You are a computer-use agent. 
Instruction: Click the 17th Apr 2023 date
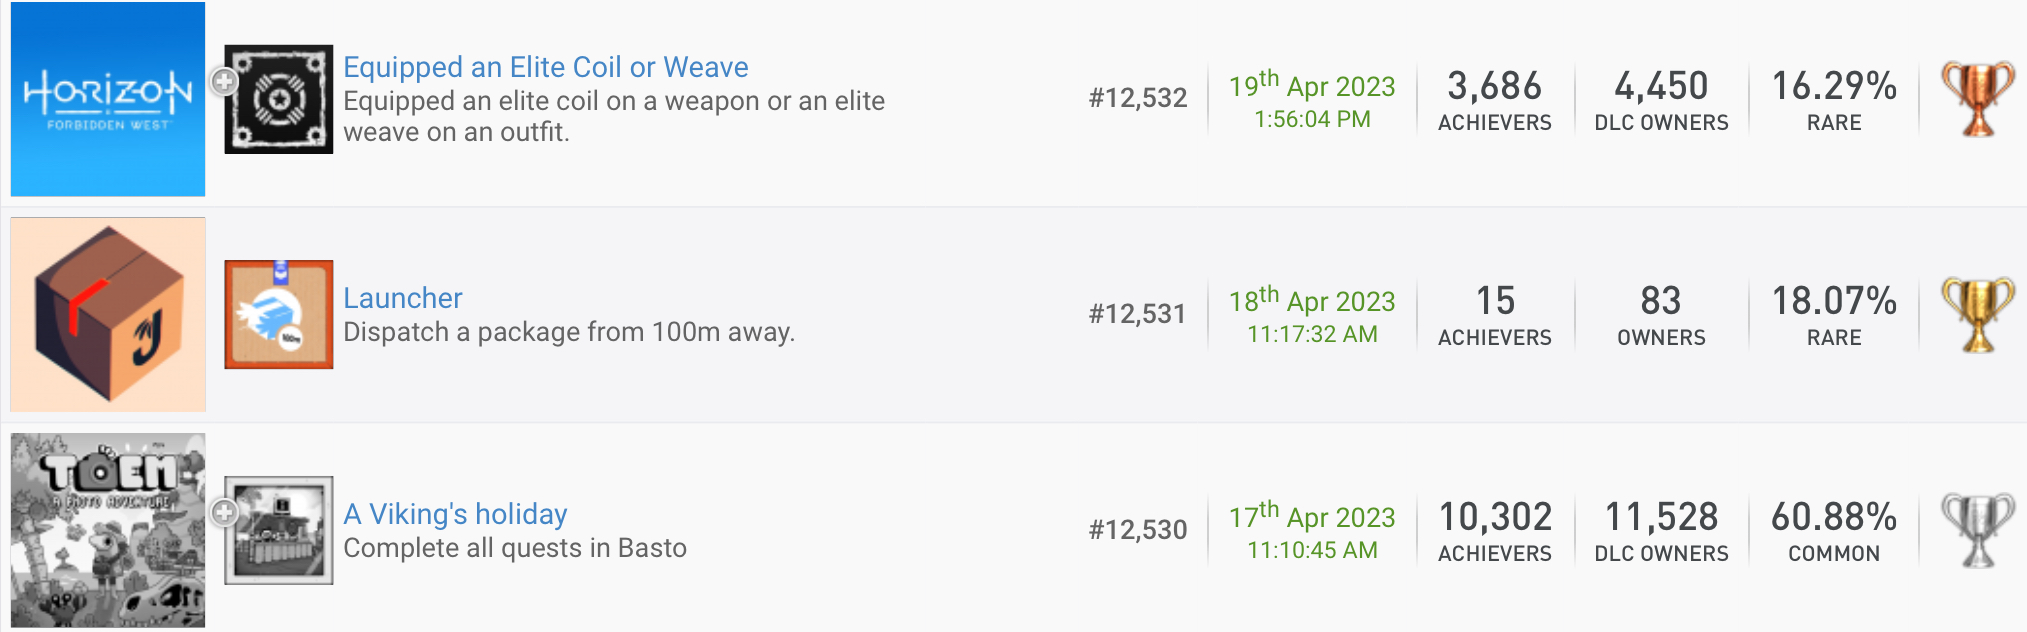tap(1311, 517)
